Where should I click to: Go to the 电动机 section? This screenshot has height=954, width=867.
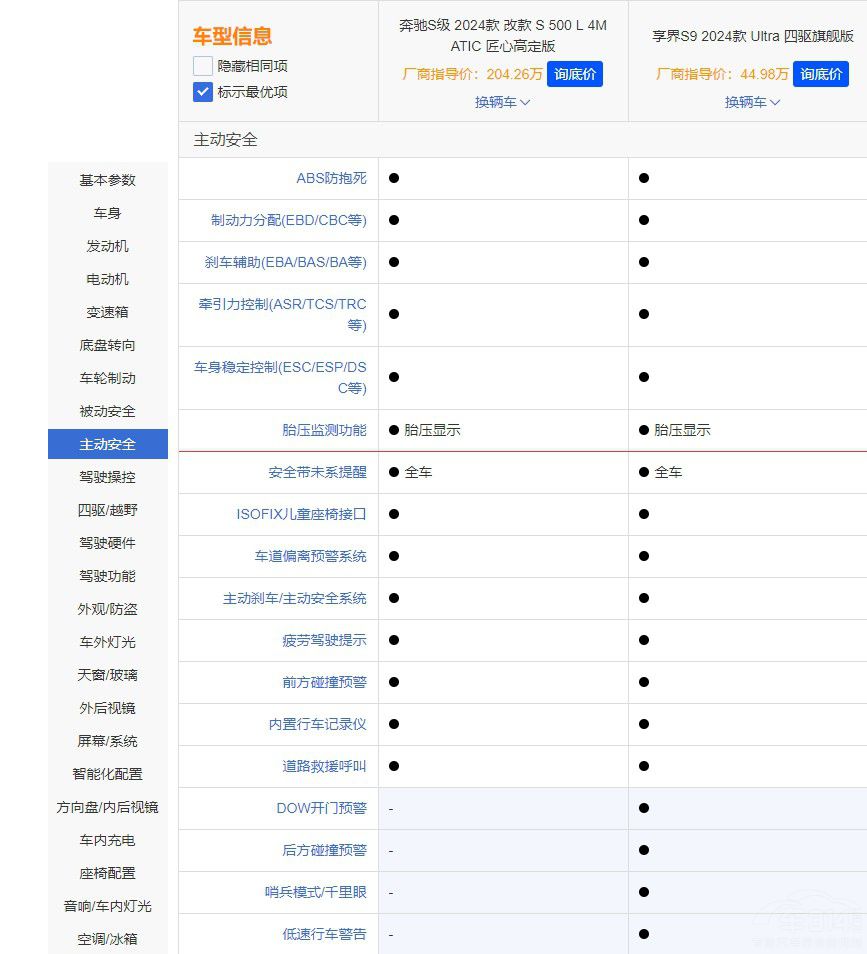[x=107, y=279]
